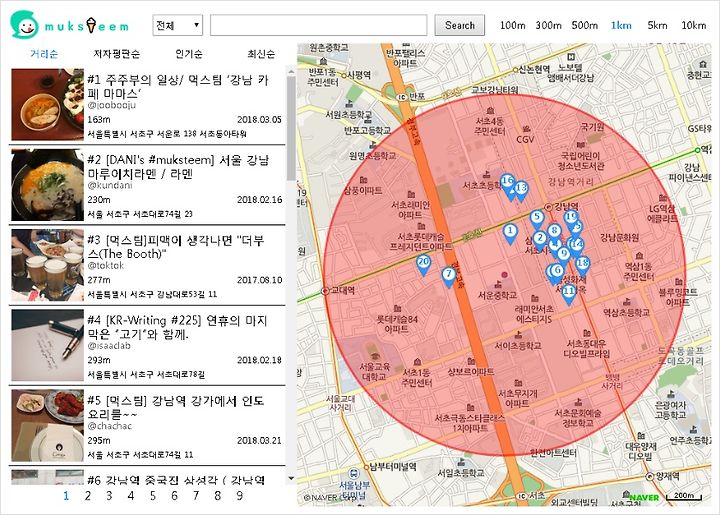Click author @chachac
This screenshot has height=515, width=720.
pos(110,426)
